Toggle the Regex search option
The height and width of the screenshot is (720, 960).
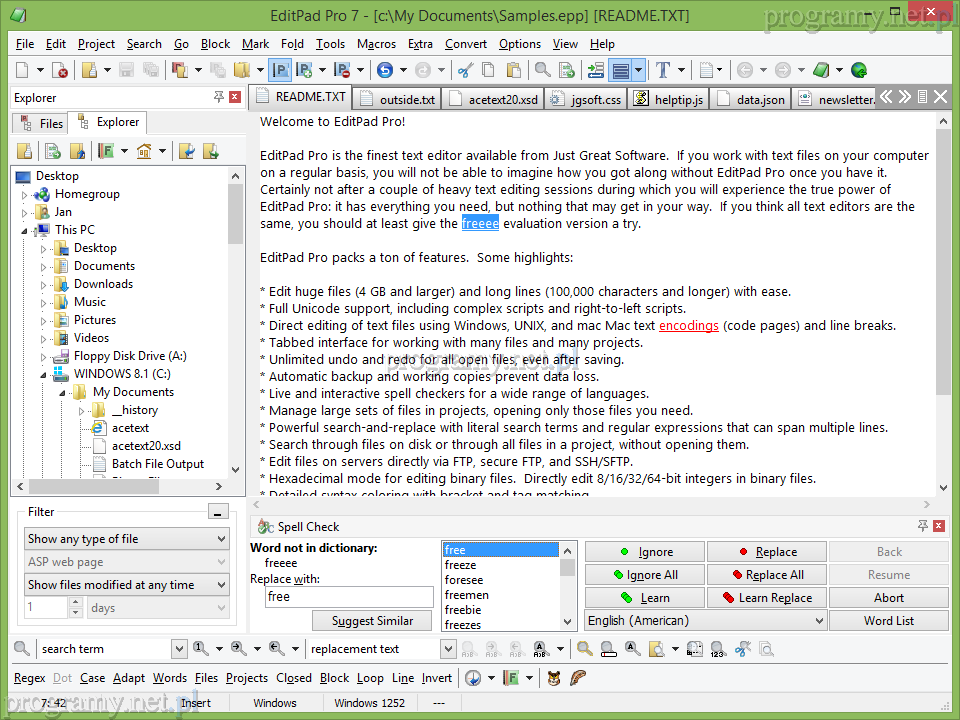29,678
